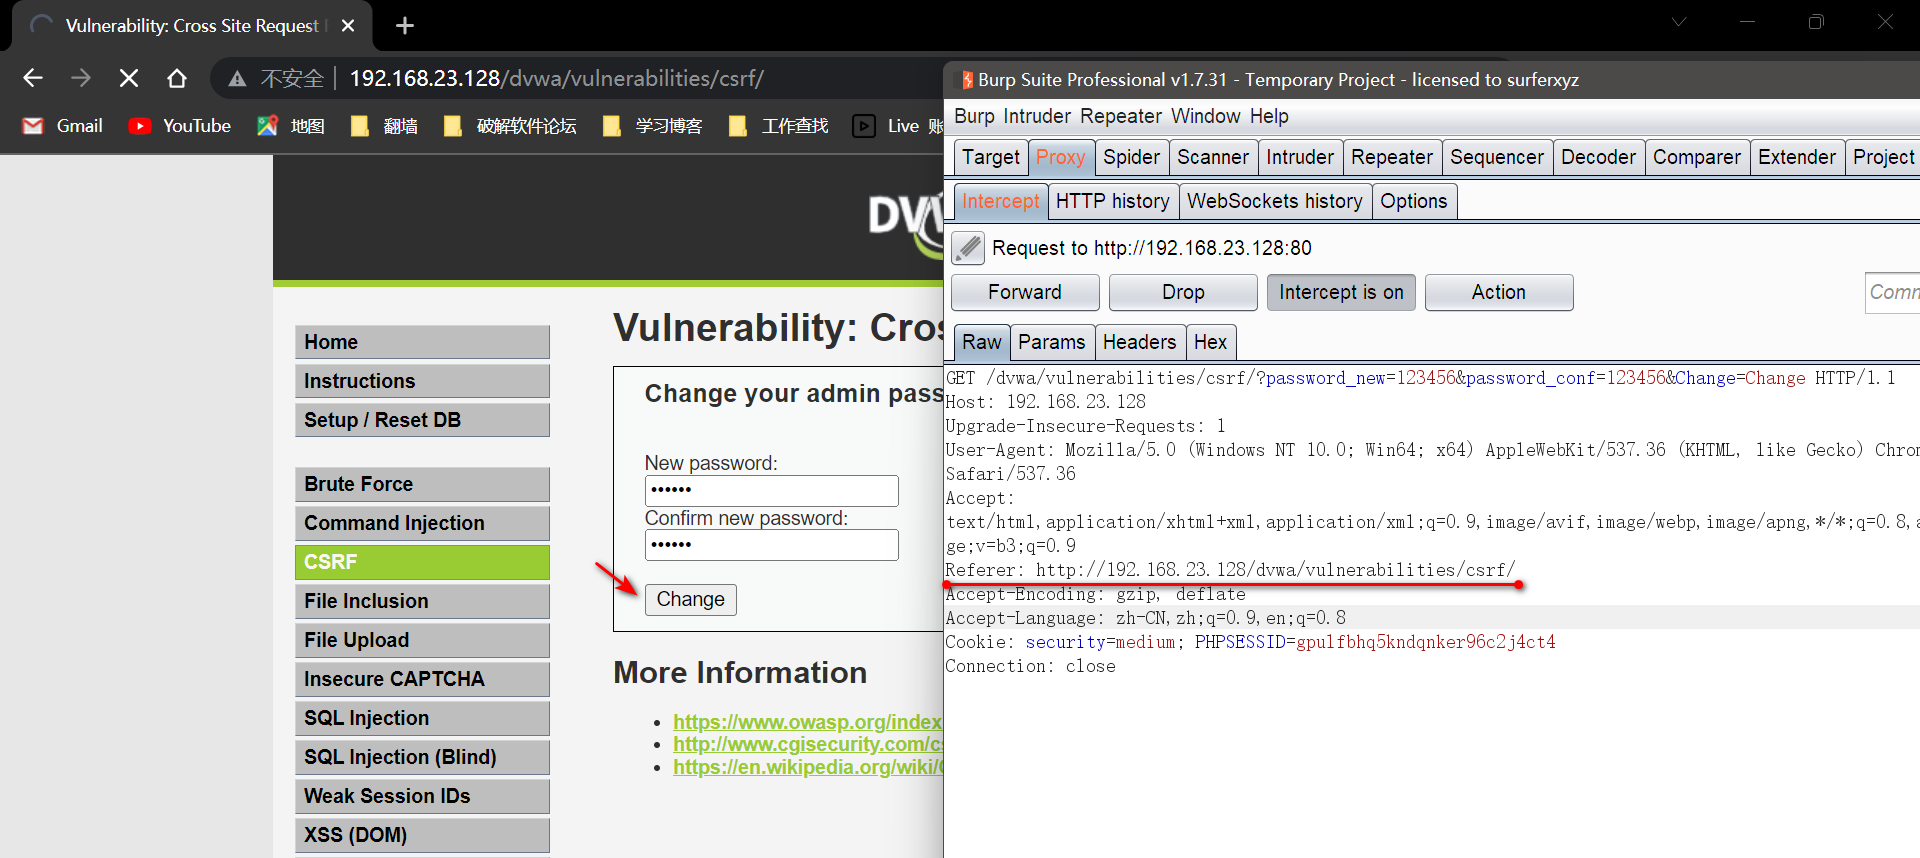Switch to the HTTP history tab
This screenshot has height=858, width=1920.
tap(1112, 201)
